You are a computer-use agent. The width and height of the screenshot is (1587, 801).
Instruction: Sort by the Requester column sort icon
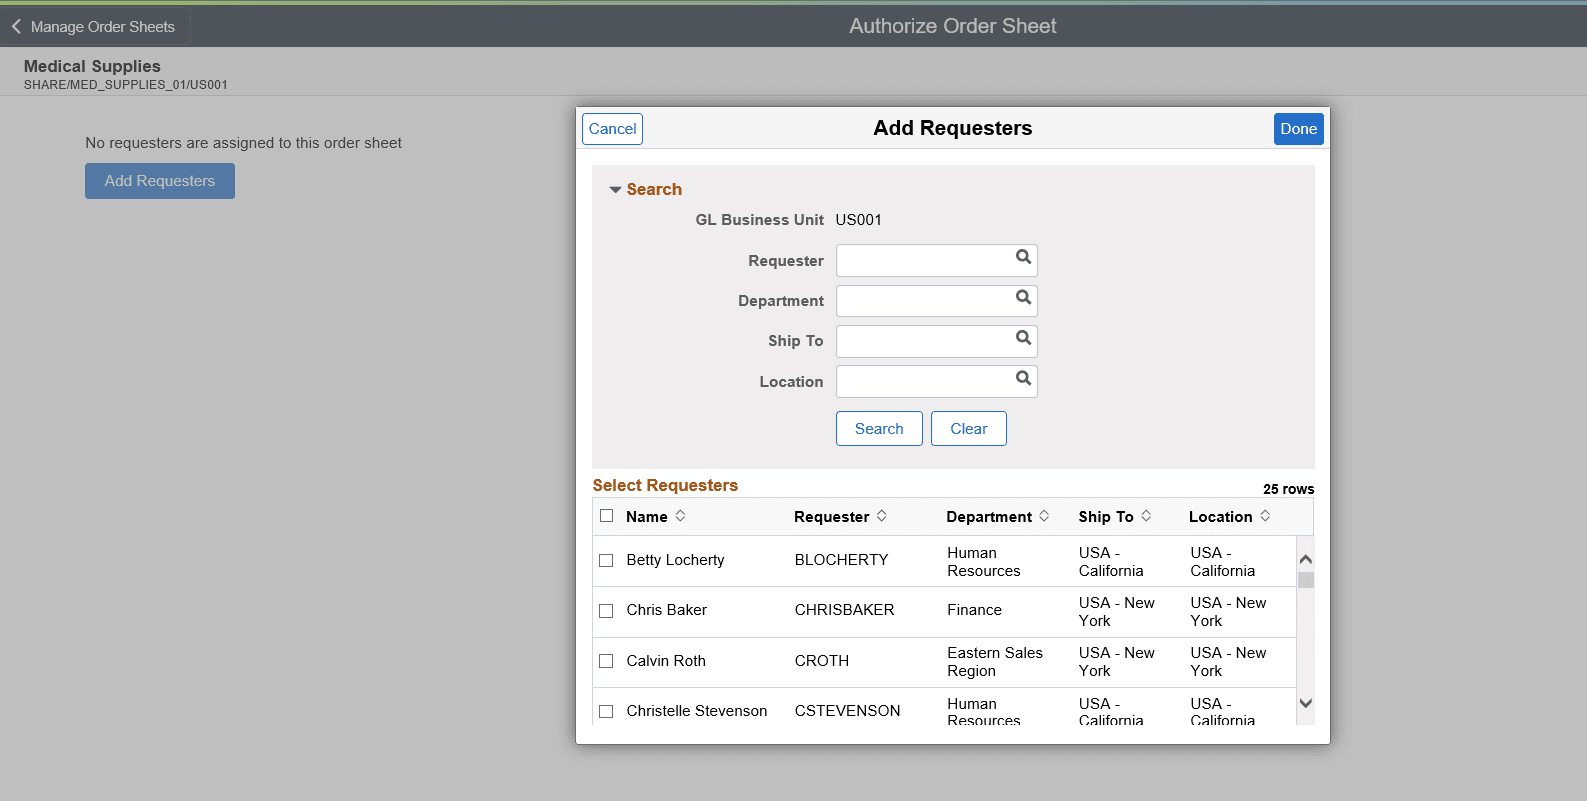point(882,516)
